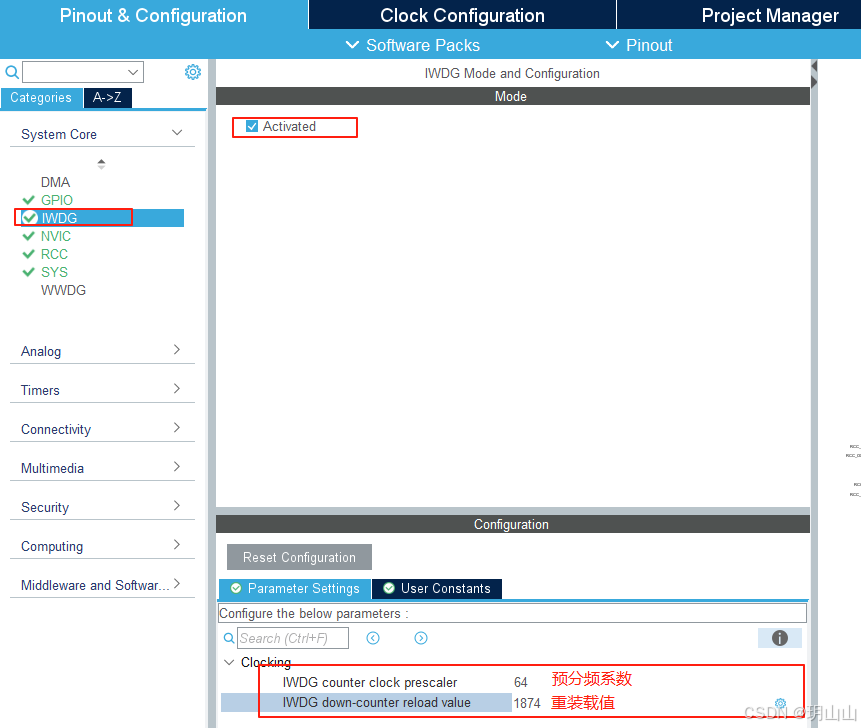Click the panel collapse arrows at the top right
Screen dimensions: 861x728
[814, 74]
